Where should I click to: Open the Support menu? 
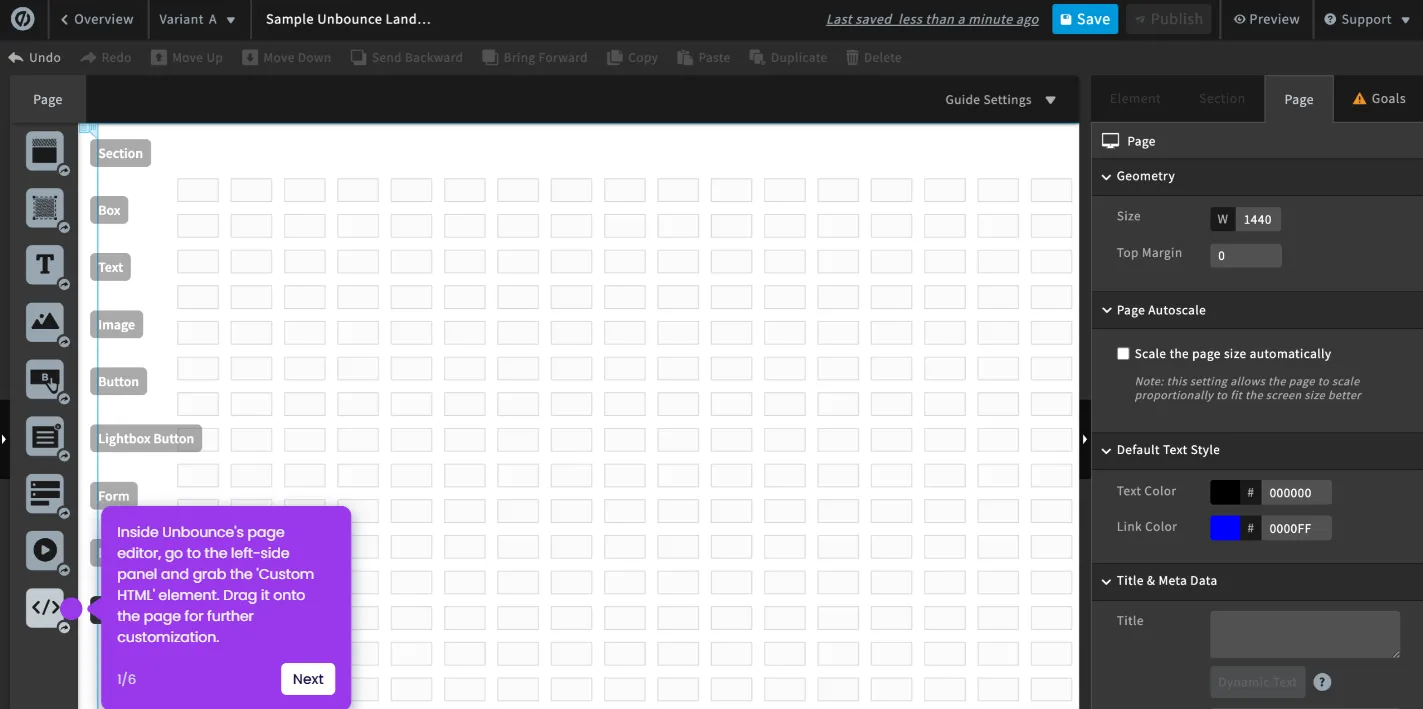[1367, 19]
